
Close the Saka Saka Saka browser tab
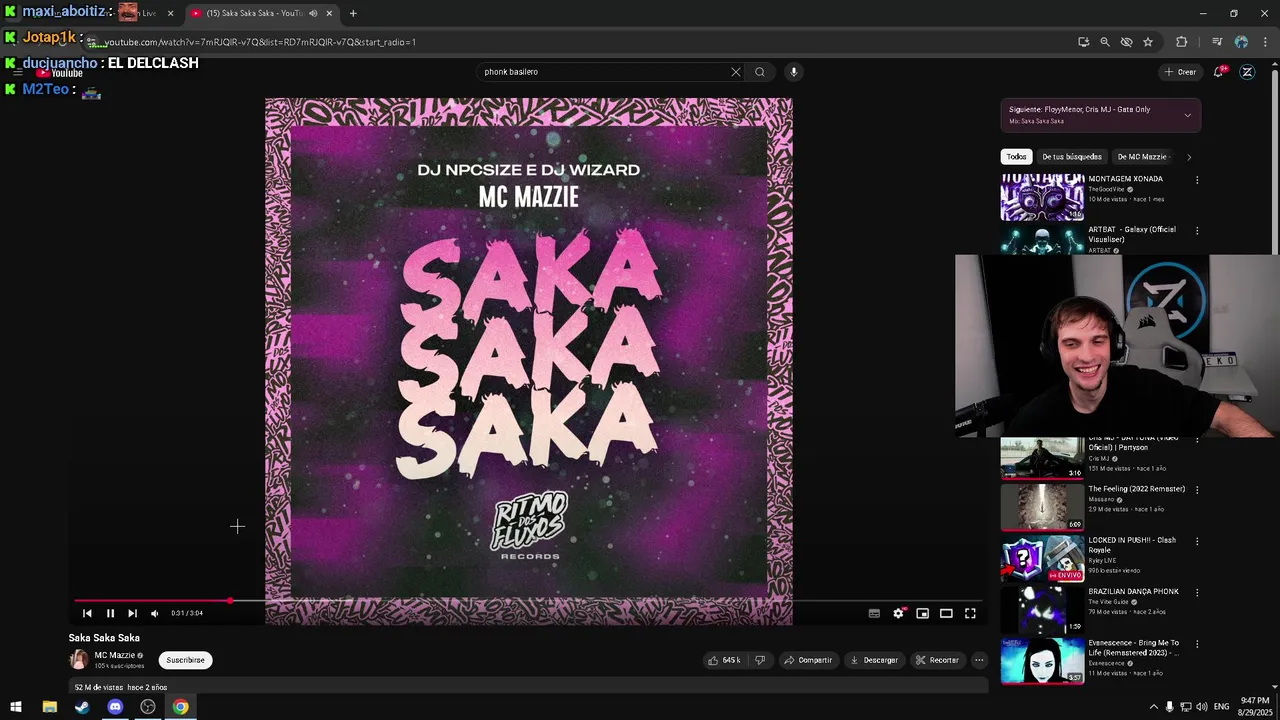click(x=329, y=13)
